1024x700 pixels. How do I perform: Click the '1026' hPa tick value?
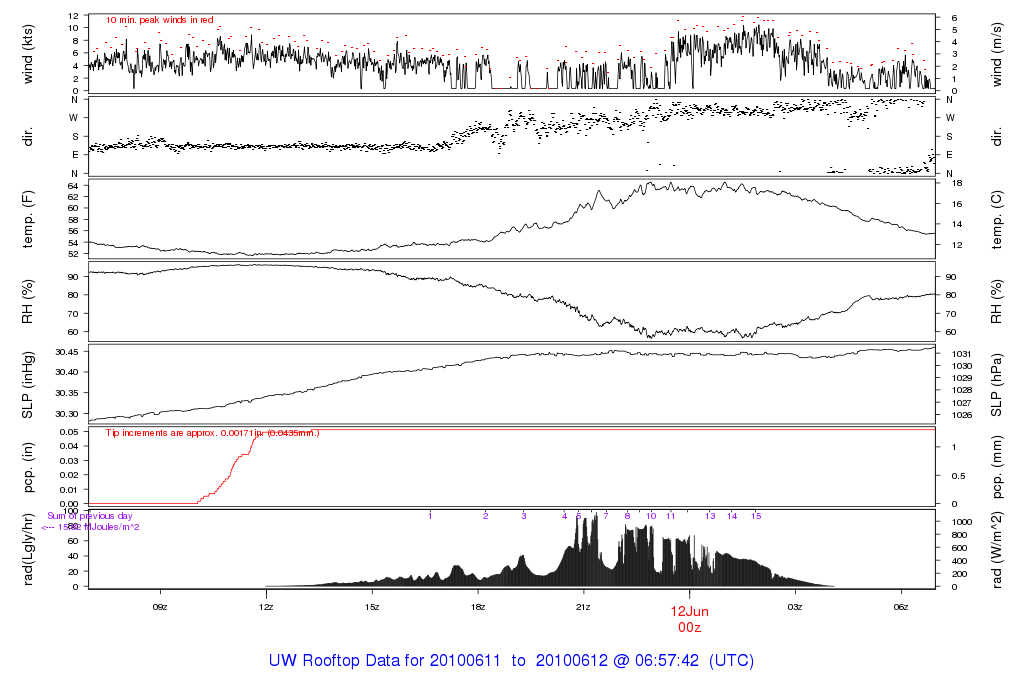tap(963, 415)
